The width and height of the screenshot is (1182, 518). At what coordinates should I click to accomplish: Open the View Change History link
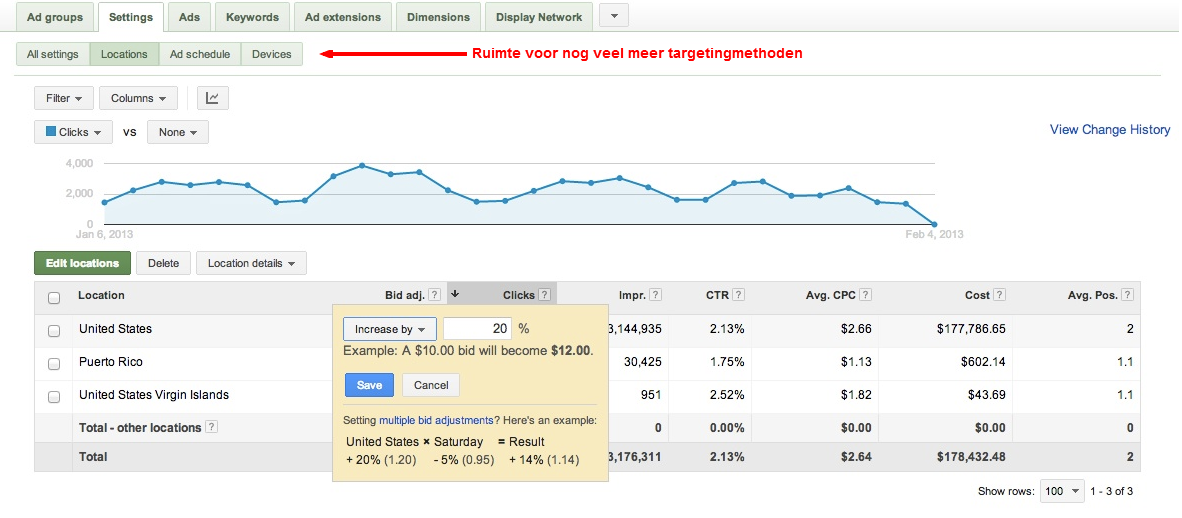coord(1110,130)
